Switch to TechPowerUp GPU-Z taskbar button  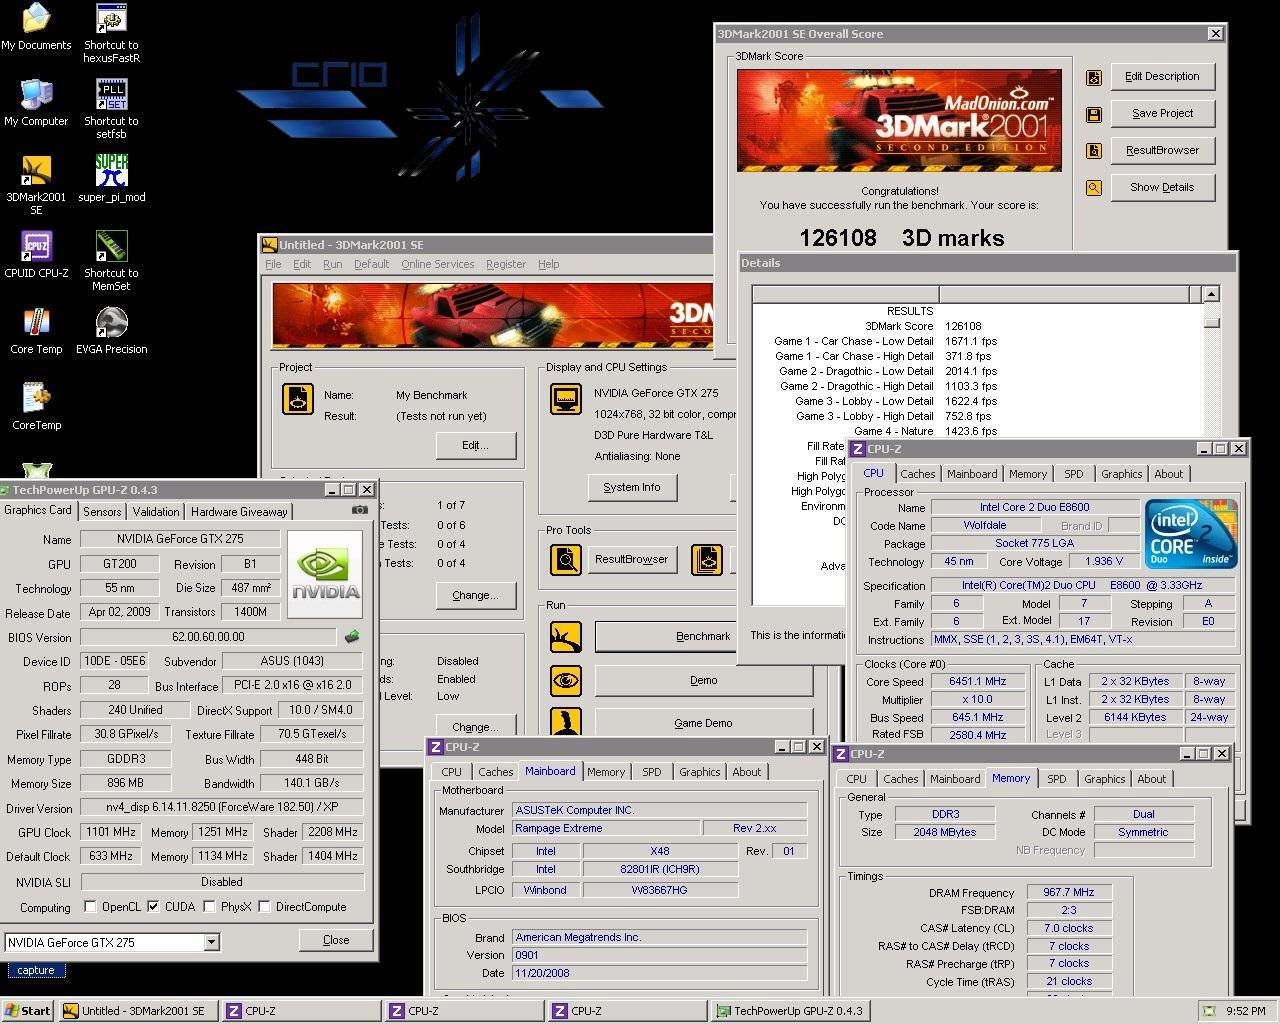click(789, 1011)
